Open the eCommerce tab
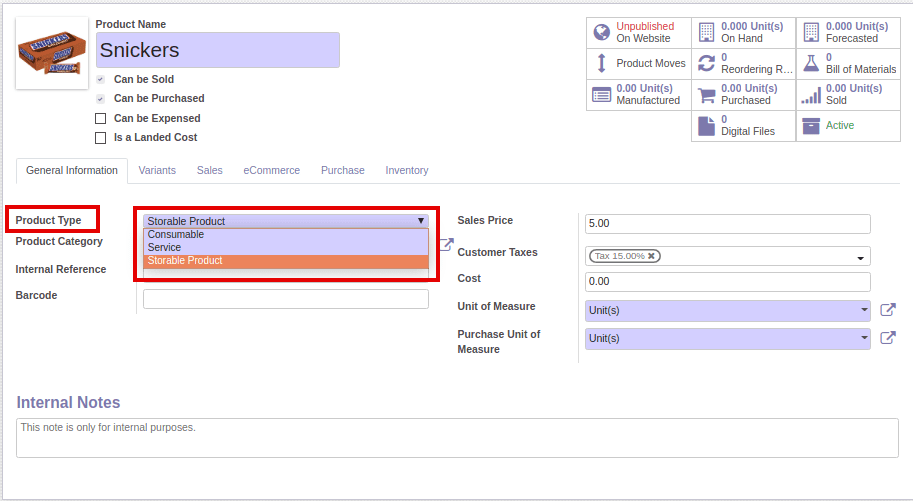The height and width of the screenshot is (501, 913). [271, 170]
